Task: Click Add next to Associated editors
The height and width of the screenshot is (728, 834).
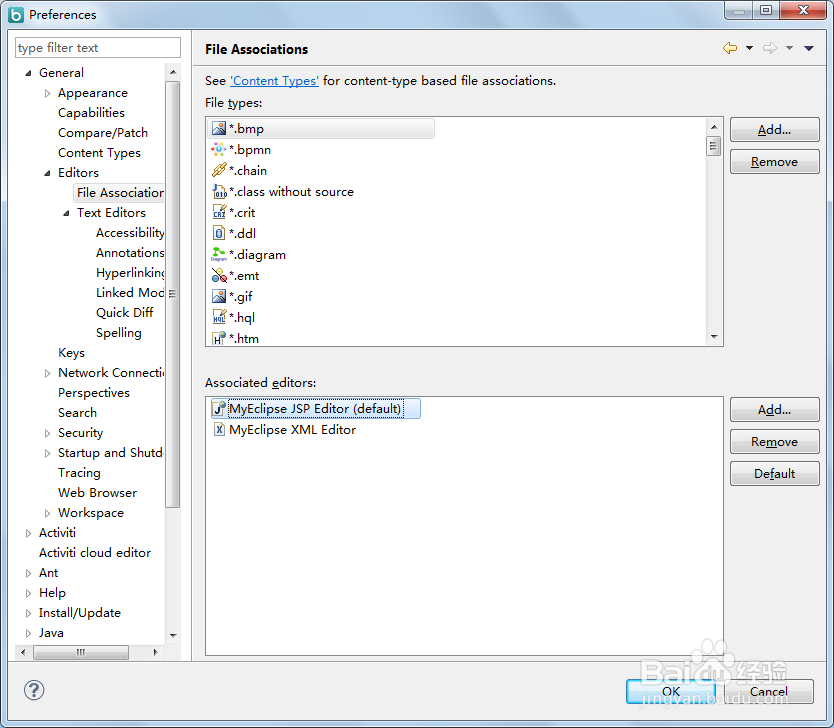Action: [x=774, y=409]
